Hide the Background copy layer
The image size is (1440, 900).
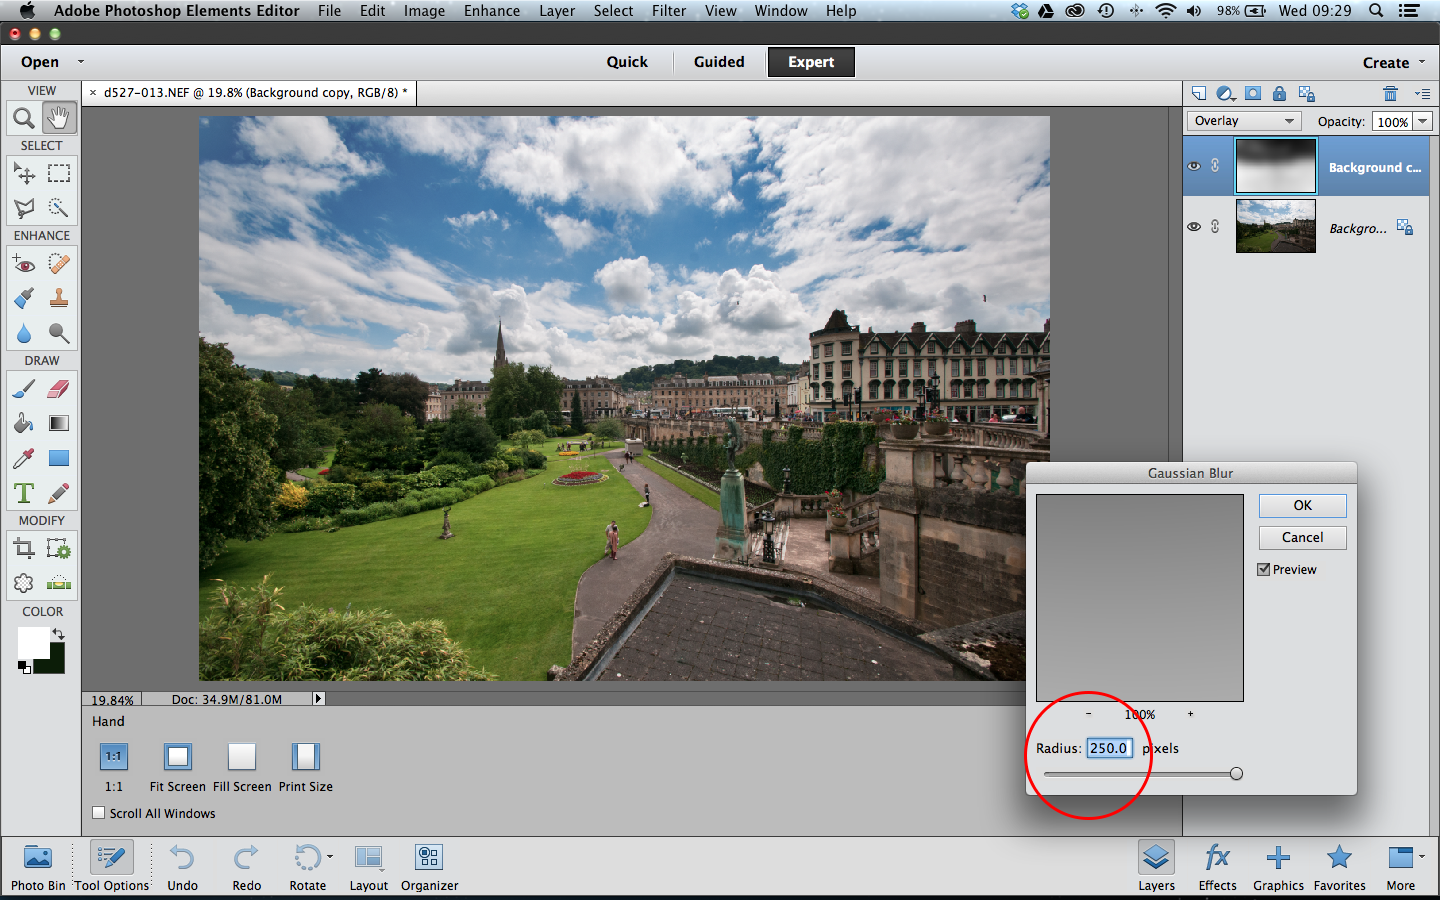(x=1194, y=166)
